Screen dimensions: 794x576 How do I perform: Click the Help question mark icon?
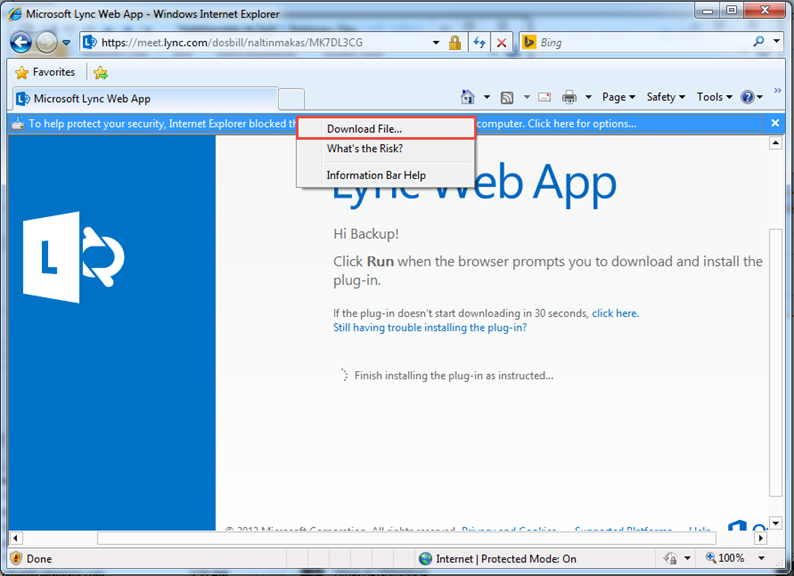747,97
